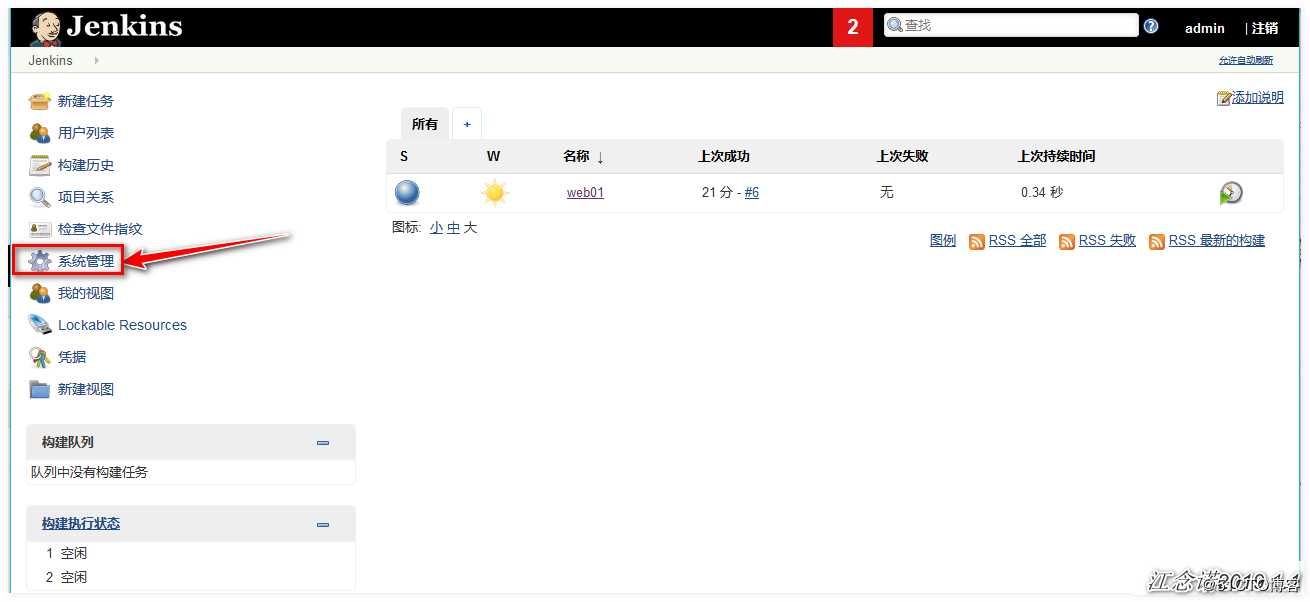Focus the 查找 search box
The width and height of the screenshot is (1310, 602).
click(x=1011, y=26)
